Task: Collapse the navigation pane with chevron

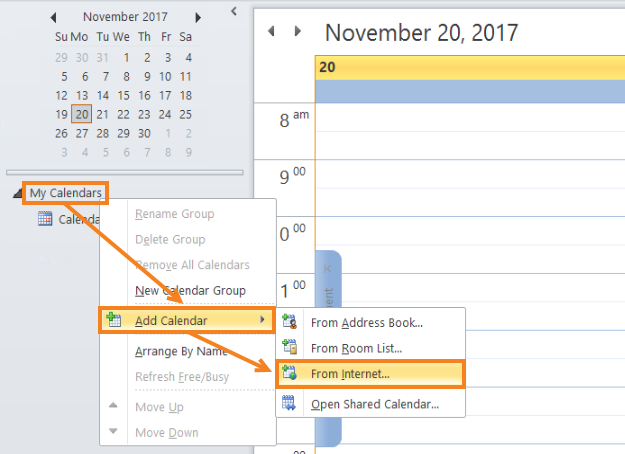Action: 233,11
